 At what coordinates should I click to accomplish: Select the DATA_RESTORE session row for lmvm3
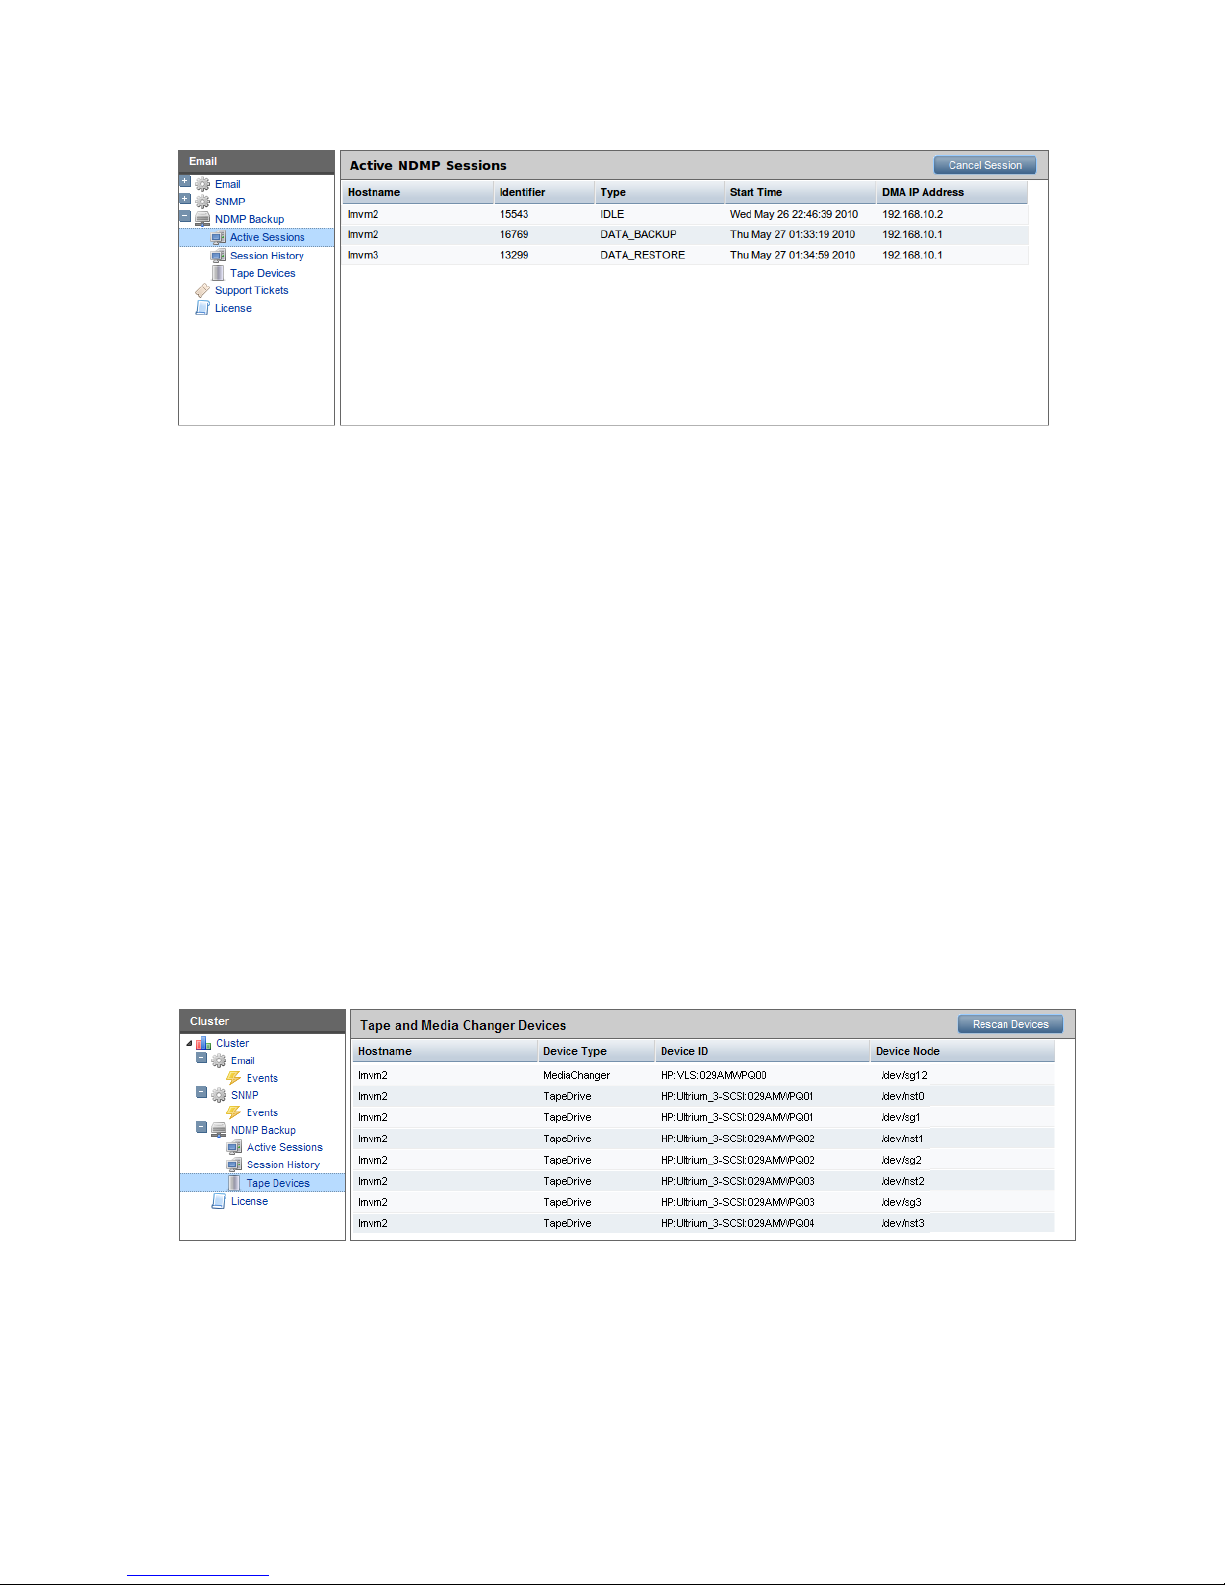(642, 255)
